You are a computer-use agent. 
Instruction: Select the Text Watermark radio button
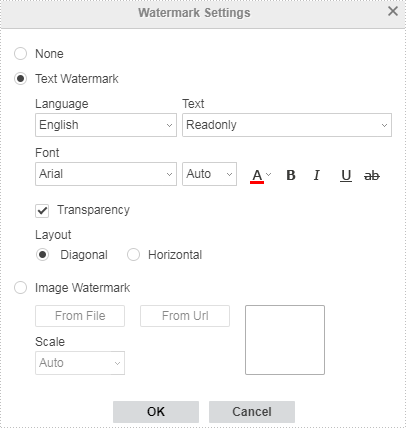20,79
